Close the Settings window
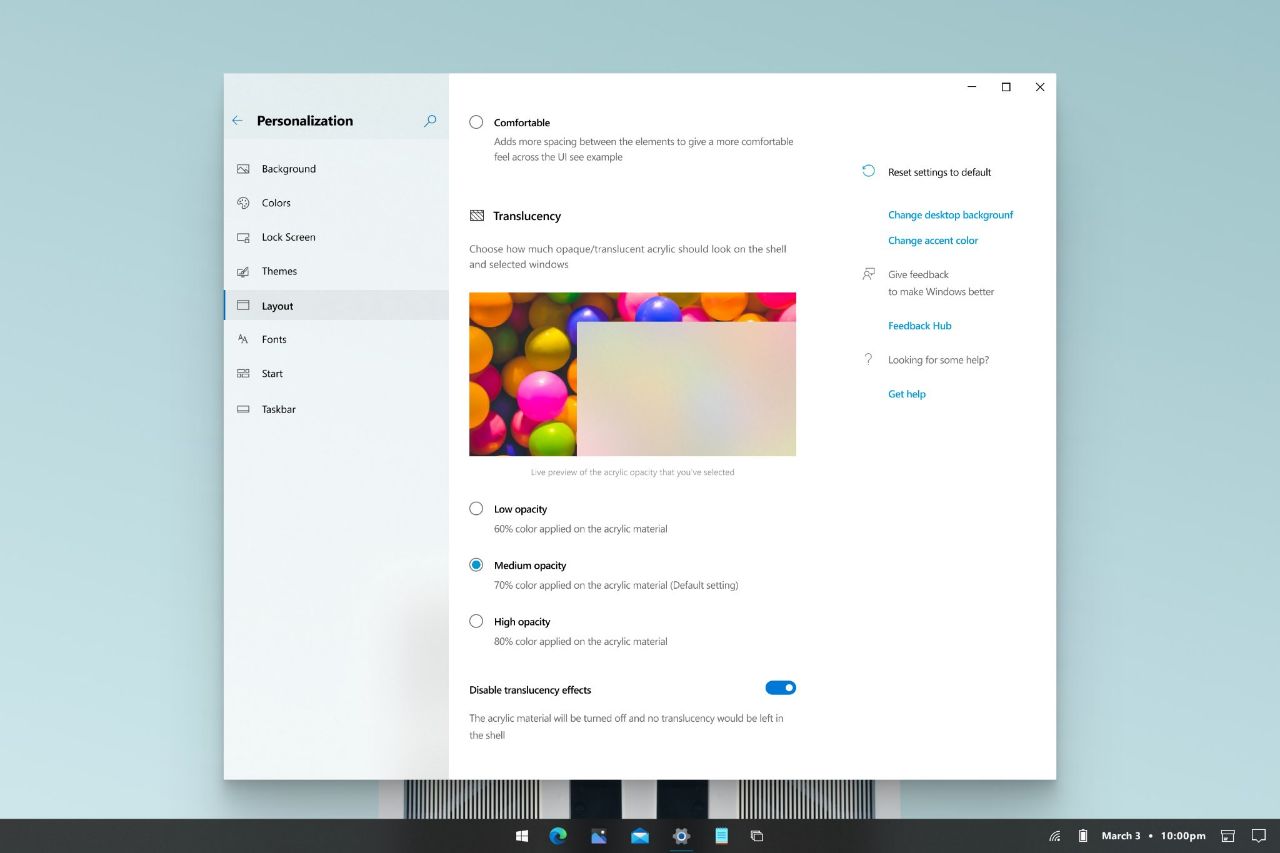 (1040, 87)
